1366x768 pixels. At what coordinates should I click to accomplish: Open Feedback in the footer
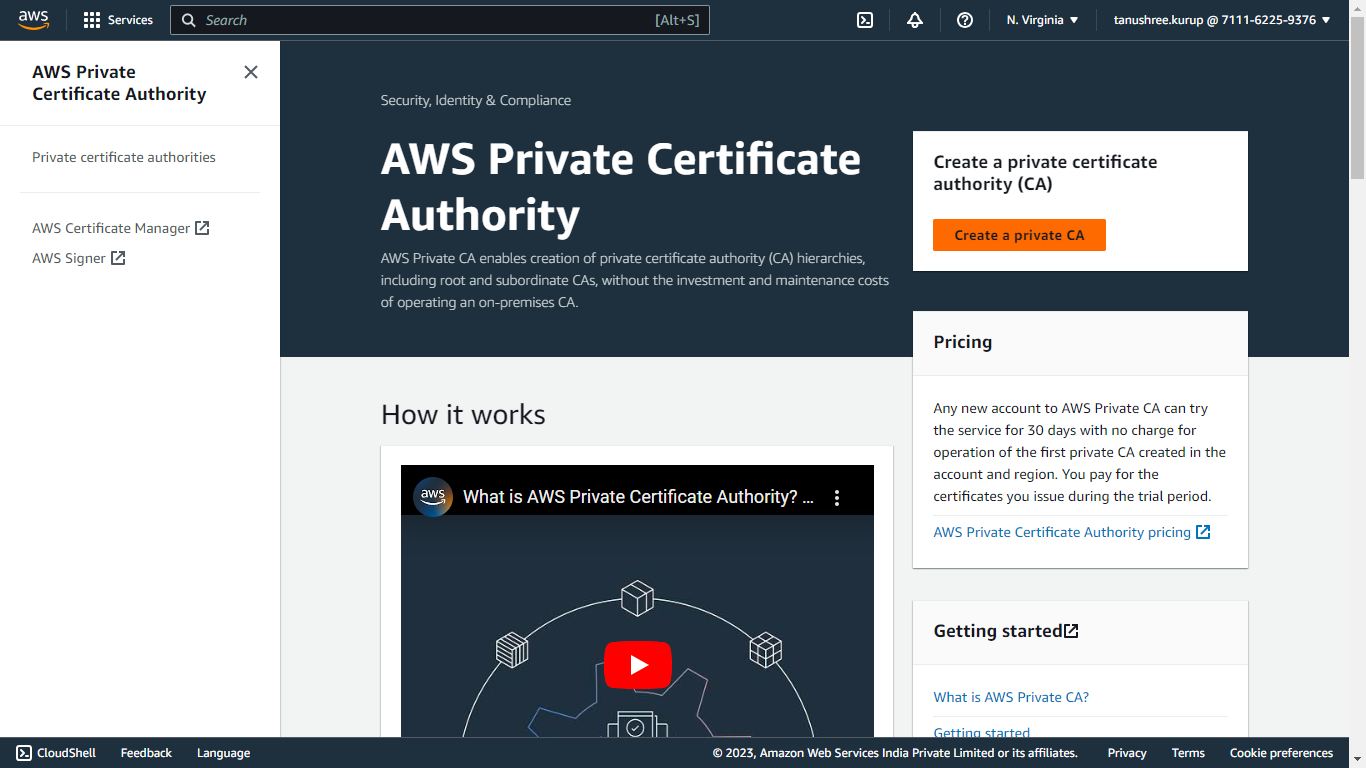[x=146, y=753]
